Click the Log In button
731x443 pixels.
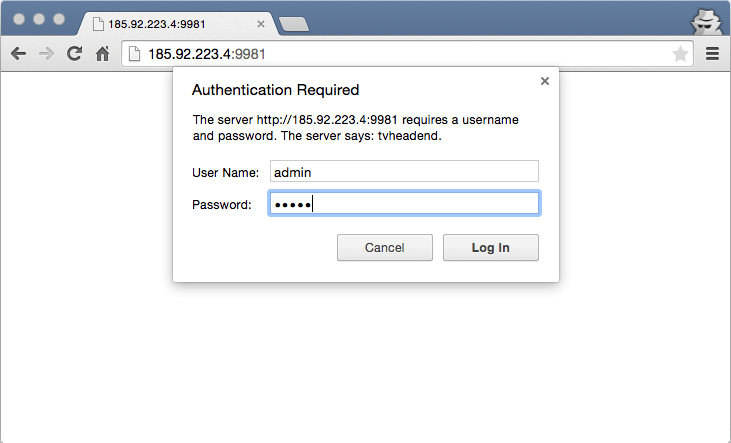tap(490, 248)
